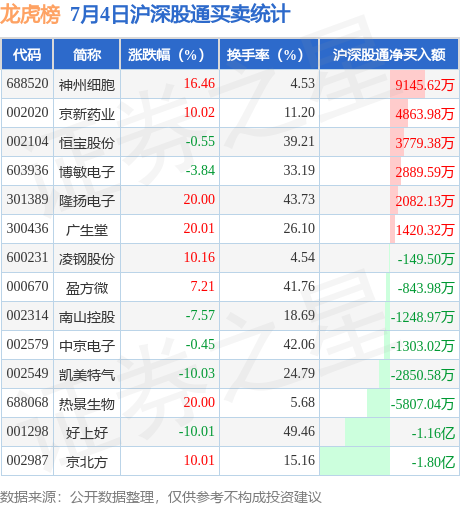Select the 隆扬电子 row name
The width and height of the screenshot is (460, 506).
(x=87, y=201)
